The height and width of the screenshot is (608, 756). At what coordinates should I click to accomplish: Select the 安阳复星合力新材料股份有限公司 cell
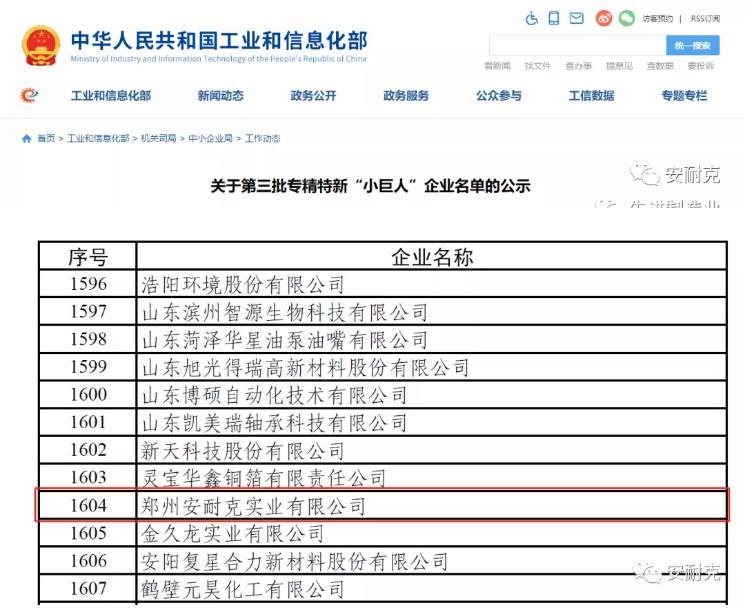(x=432, y=561)
